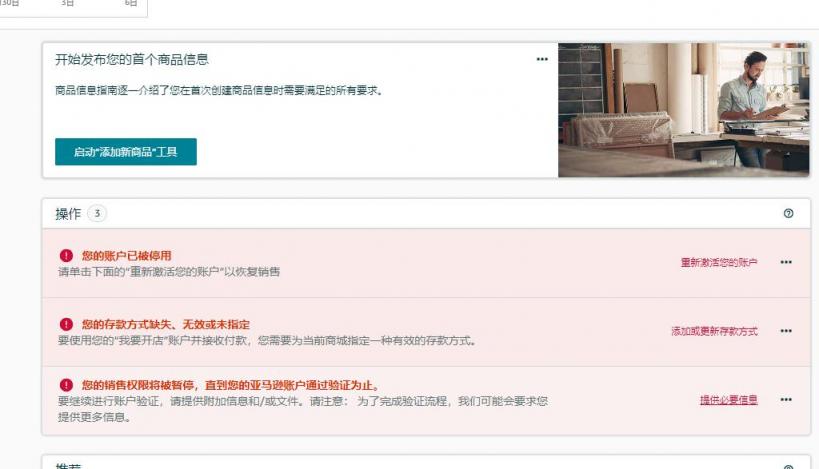Screen dimensions: 819x469
Task: Click the 重新激活您的账户 link
Action: (719, 263)
